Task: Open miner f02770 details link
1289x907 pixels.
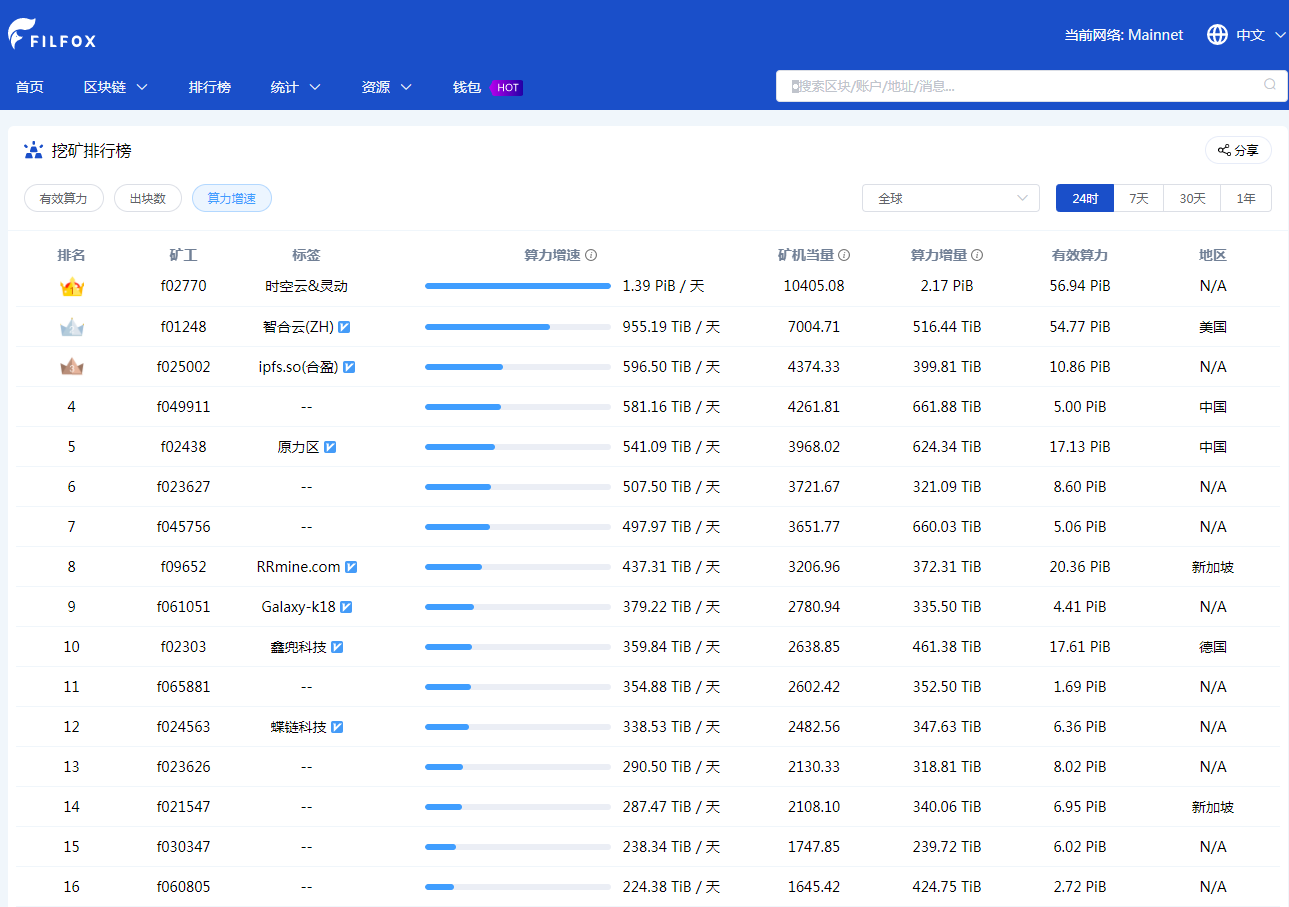Action: [183, 286]
